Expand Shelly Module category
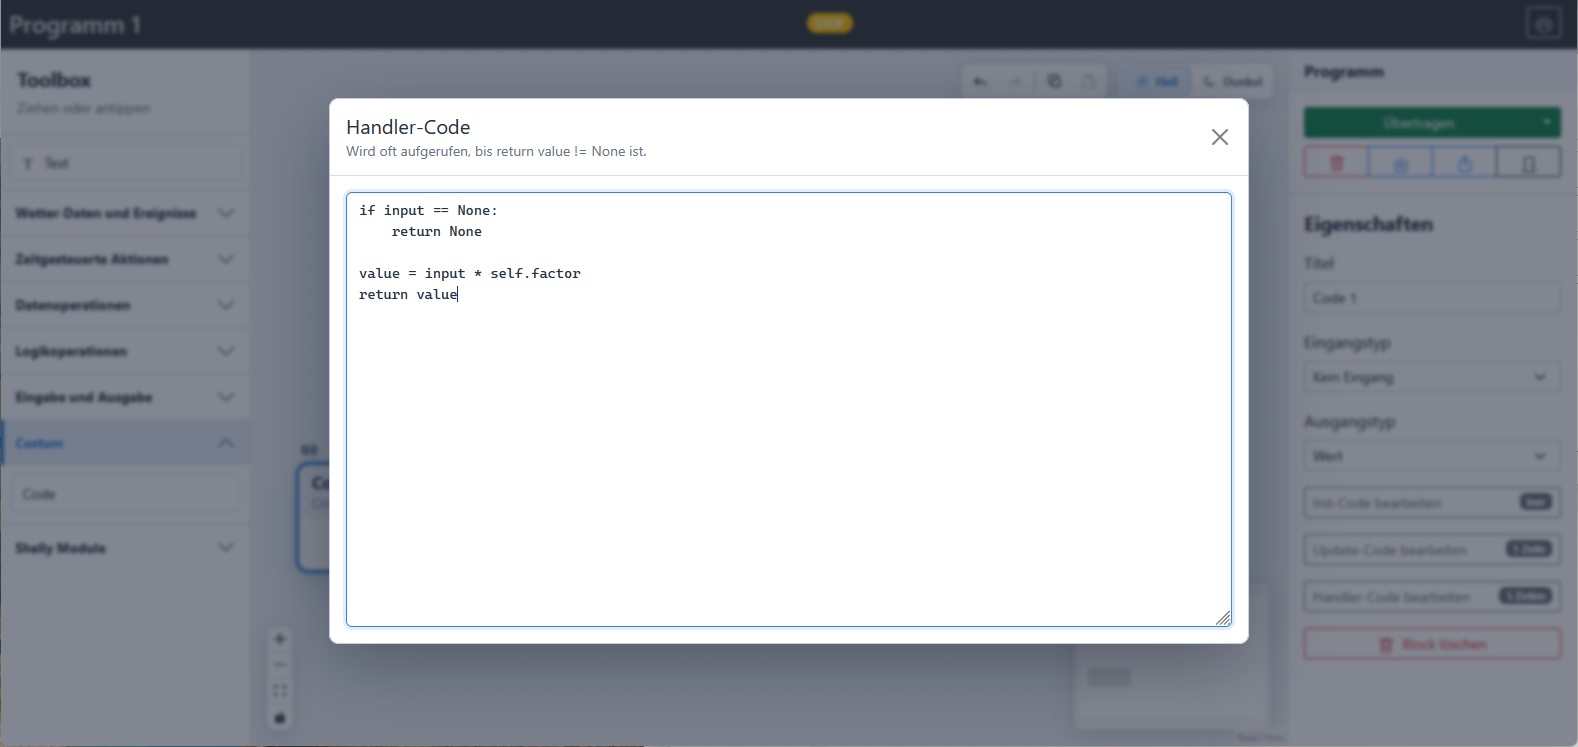1578x747 pixels. click(x=125, y=548)
